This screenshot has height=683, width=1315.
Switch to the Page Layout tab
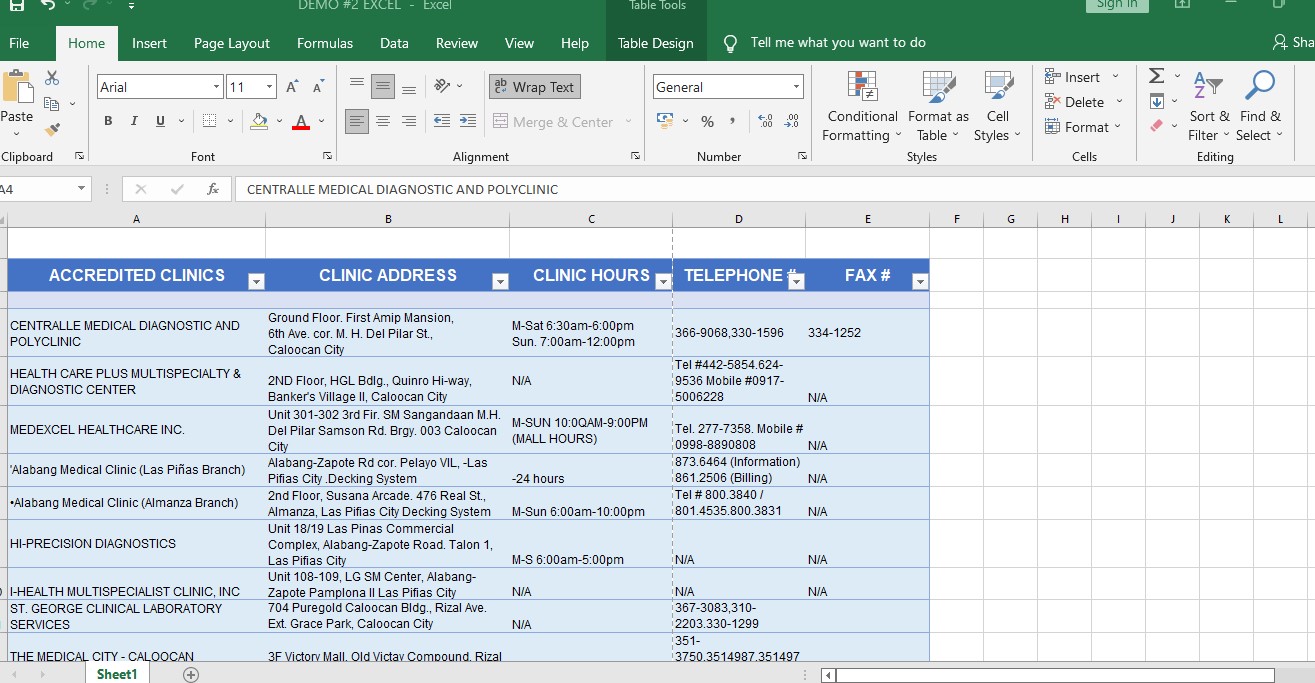click(232, 43)
